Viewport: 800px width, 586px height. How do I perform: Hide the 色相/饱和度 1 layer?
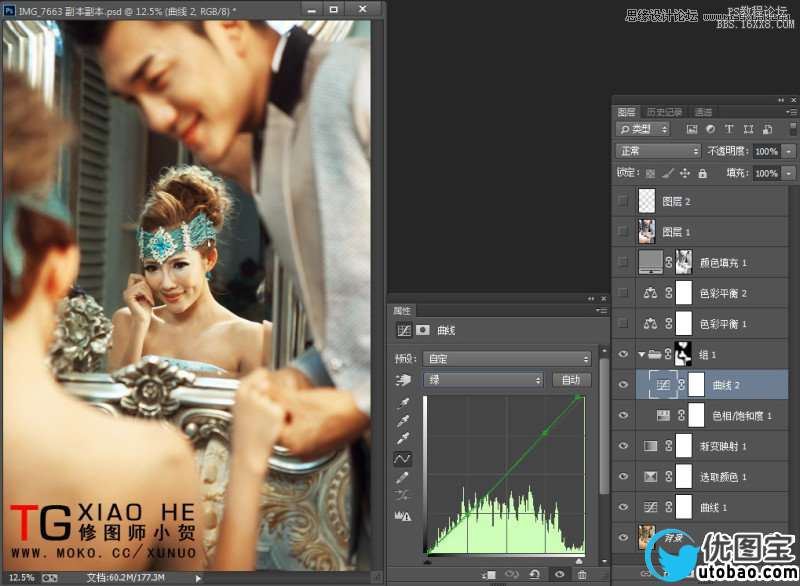pyautogui.click(x=623, y=415)
